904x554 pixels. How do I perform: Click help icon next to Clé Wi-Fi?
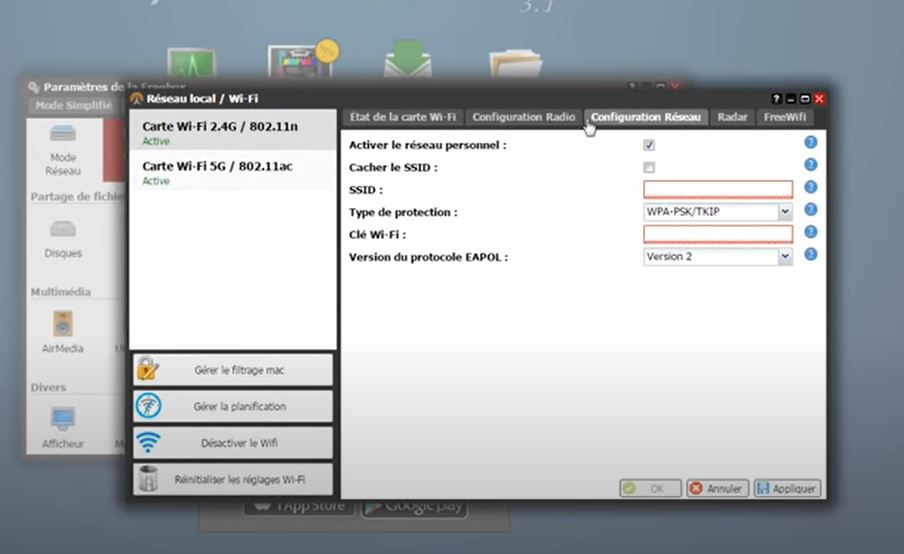point(811,232)
